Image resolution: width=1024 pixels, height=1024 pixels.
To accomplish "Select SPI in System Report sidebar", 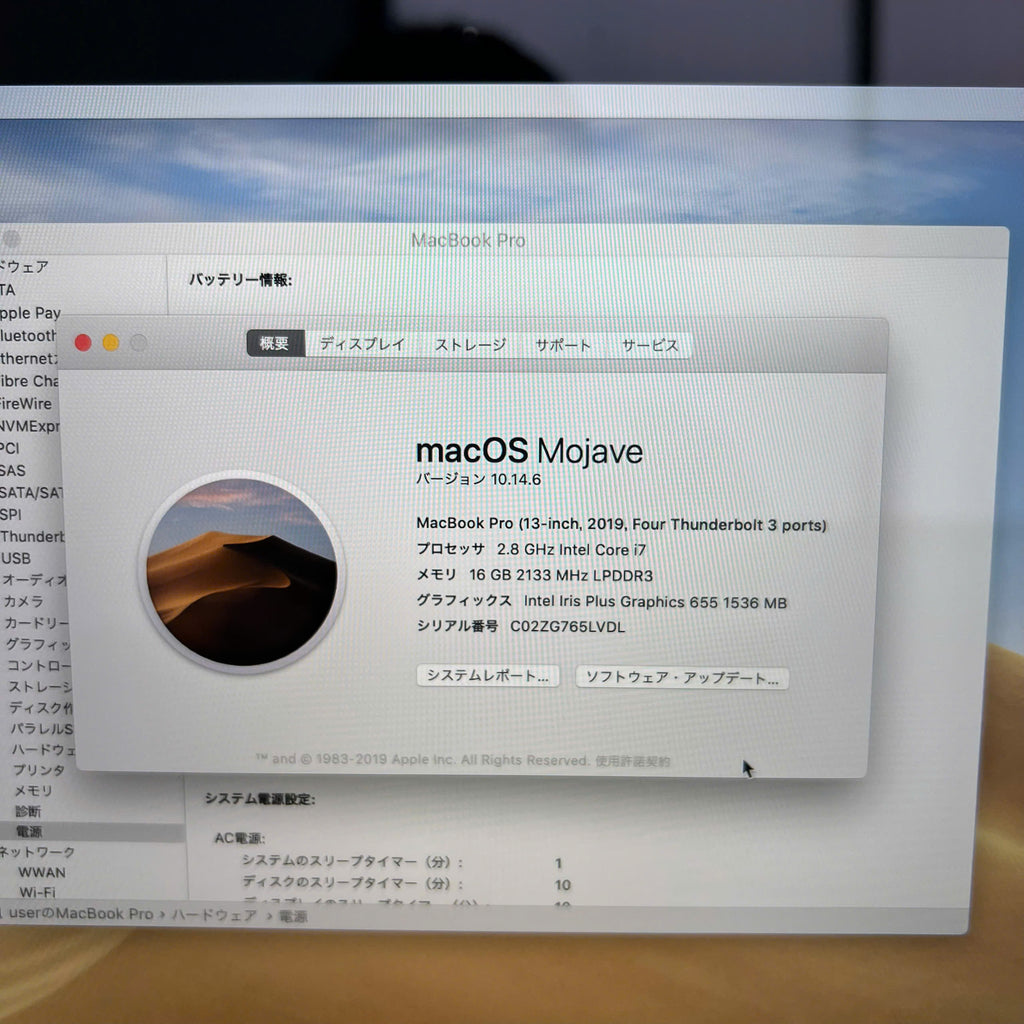I will [x=10, y=514].
